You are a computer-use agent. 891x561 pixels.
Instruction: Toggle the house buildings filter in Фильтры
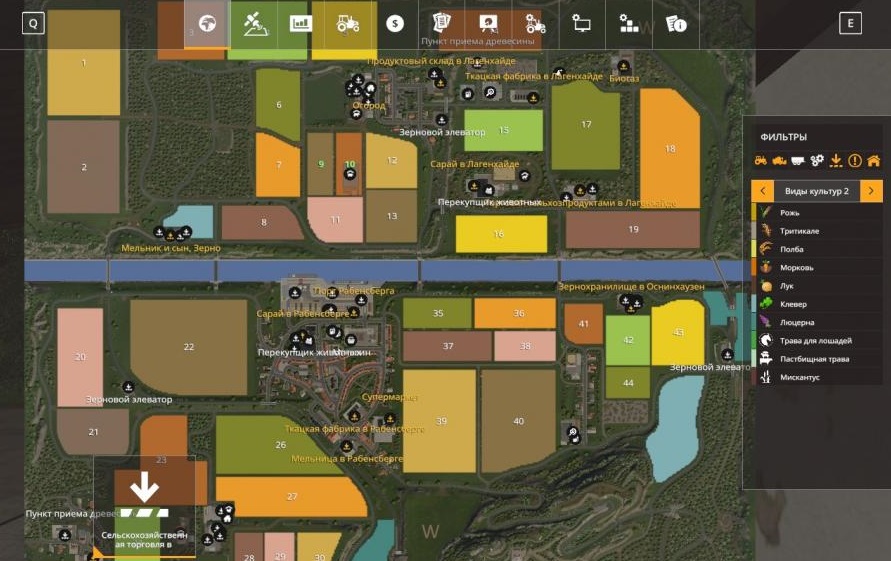[x=873, y=160]
